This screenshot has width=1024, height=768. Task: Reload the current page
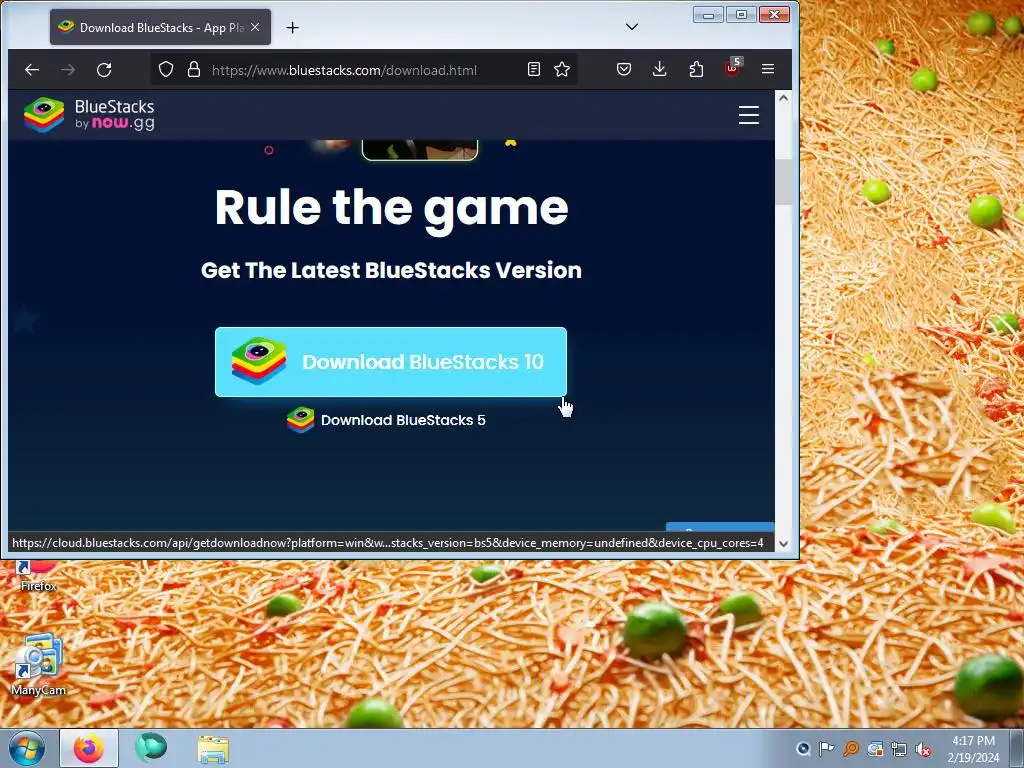(104, 69)
